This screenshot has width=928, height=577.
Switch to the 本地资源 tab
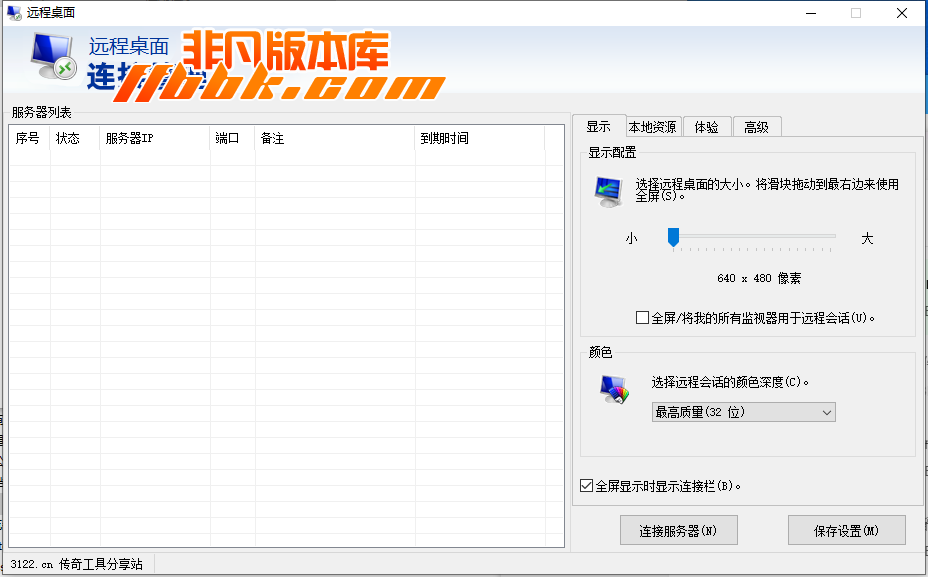click(x=652, y=127)
